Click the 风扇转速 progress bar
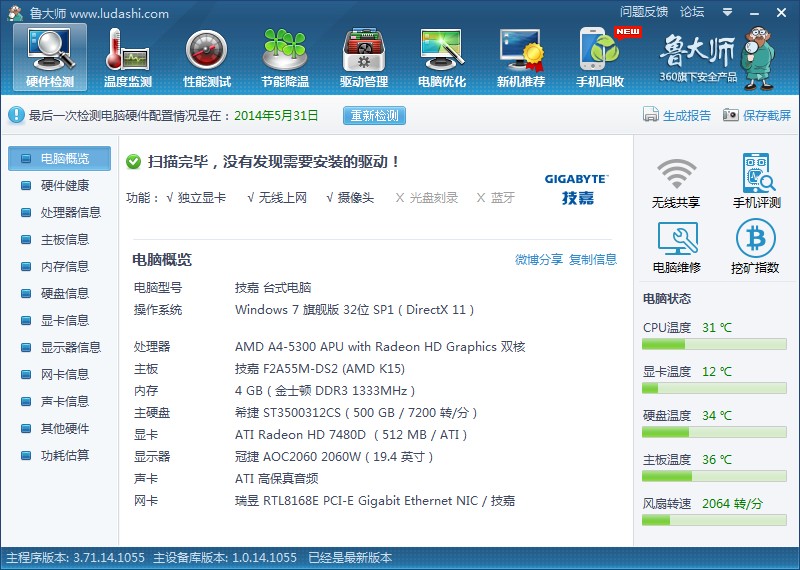 (x=714, y=521)
